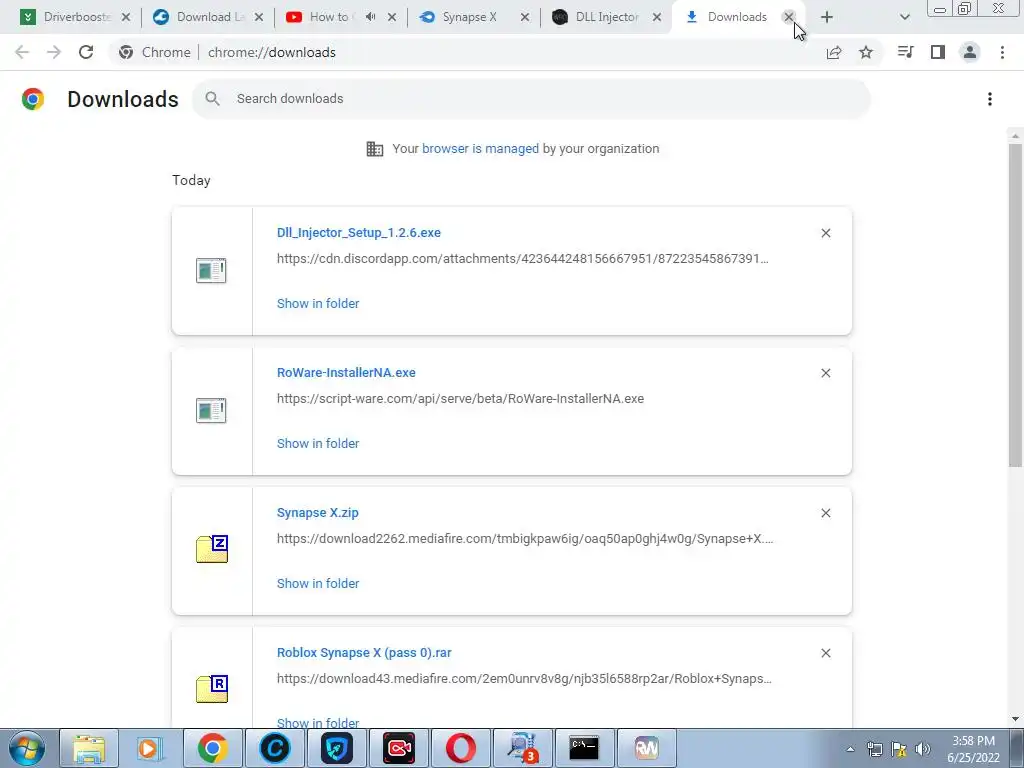Image resolution: width=1024 pixels, height=768 pixels.
Task: Remove RoWare-InstallerNA.exe from the list
Action: pyautogui.click(x=825, y=373)
